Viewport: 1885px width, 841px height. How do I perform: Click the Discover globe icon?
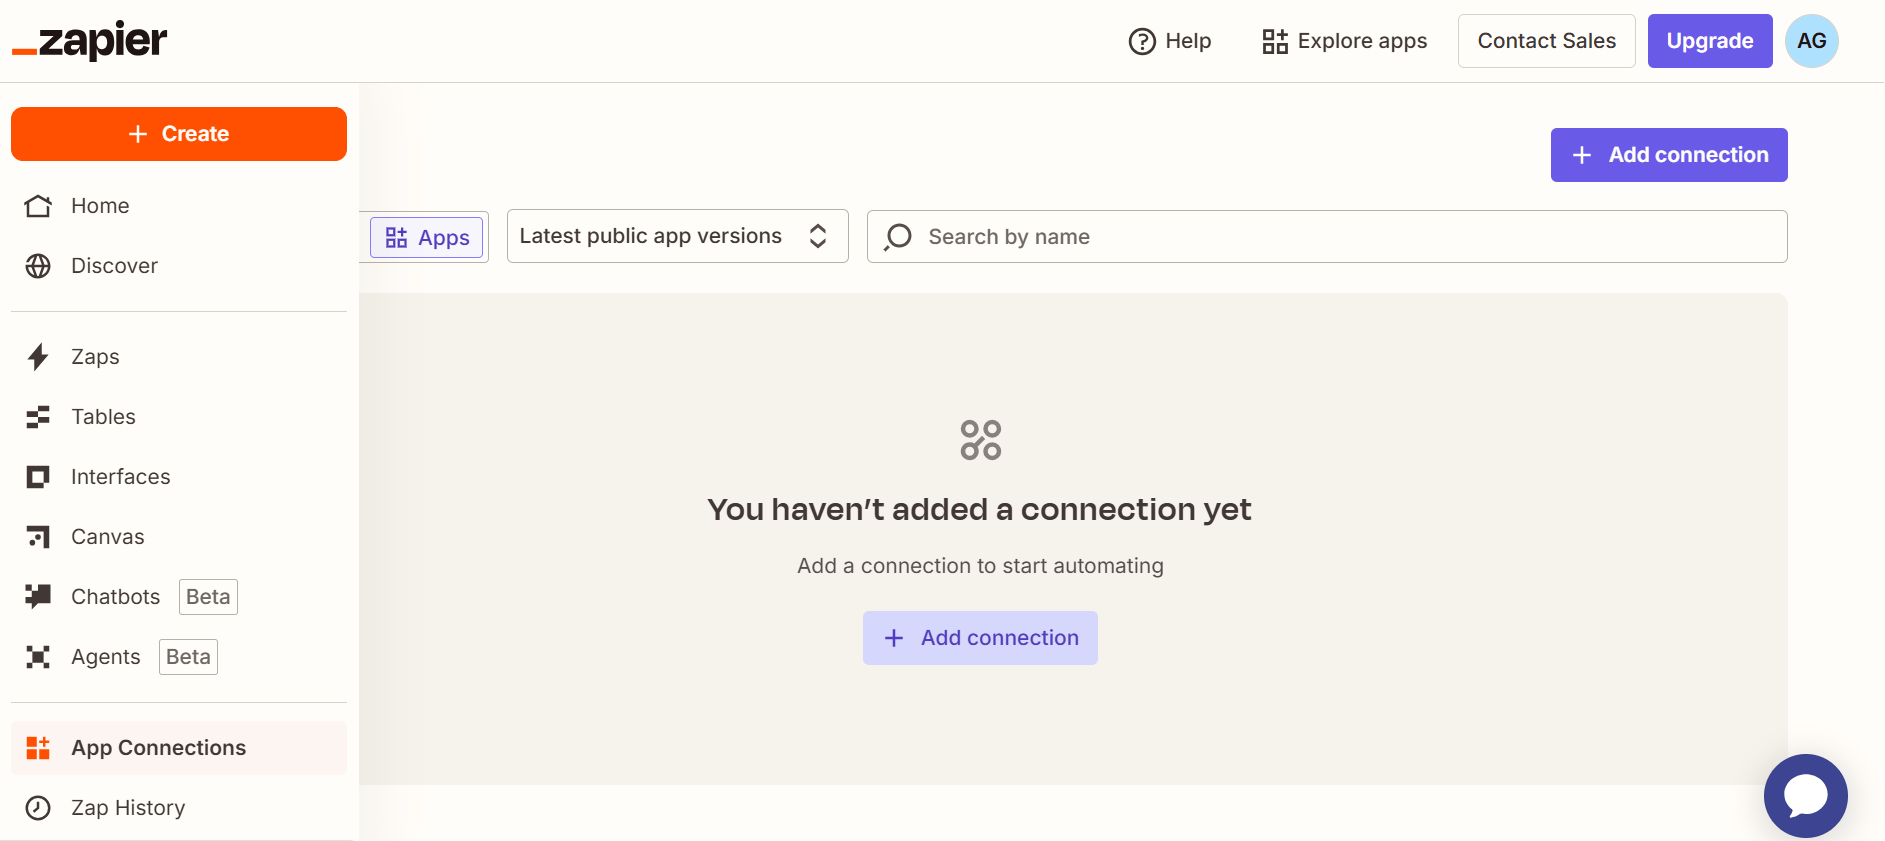click(38, 266)
